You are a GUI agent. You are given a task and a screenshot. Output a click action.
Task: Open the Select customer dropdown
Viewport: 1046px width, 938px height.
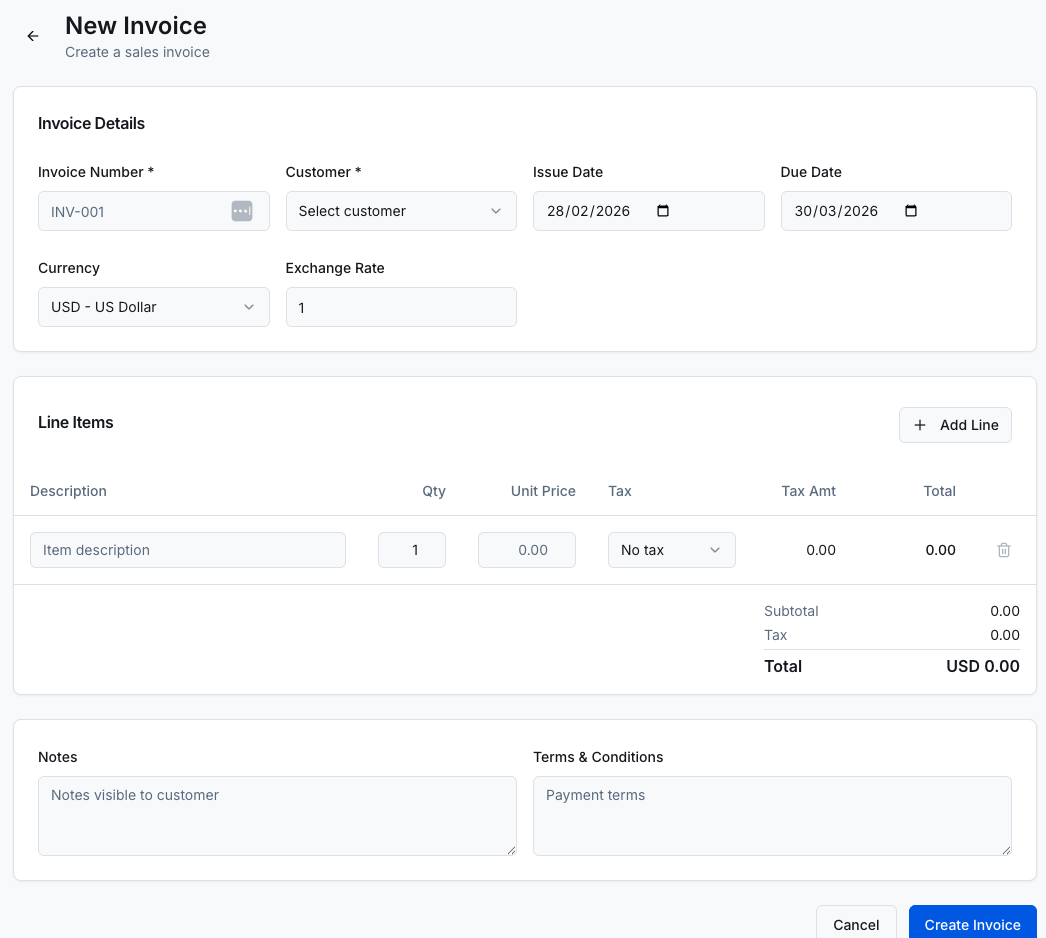pyautogui.click(x=401, y=211)
